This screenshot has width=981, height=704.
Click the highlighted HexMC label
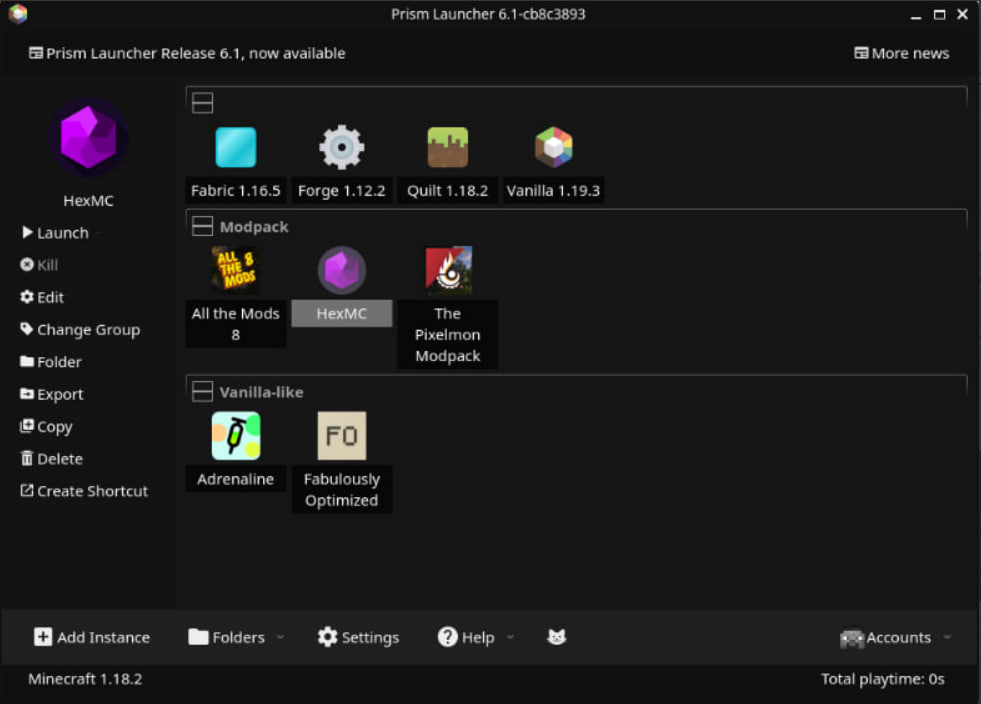[x=342, y=313]
